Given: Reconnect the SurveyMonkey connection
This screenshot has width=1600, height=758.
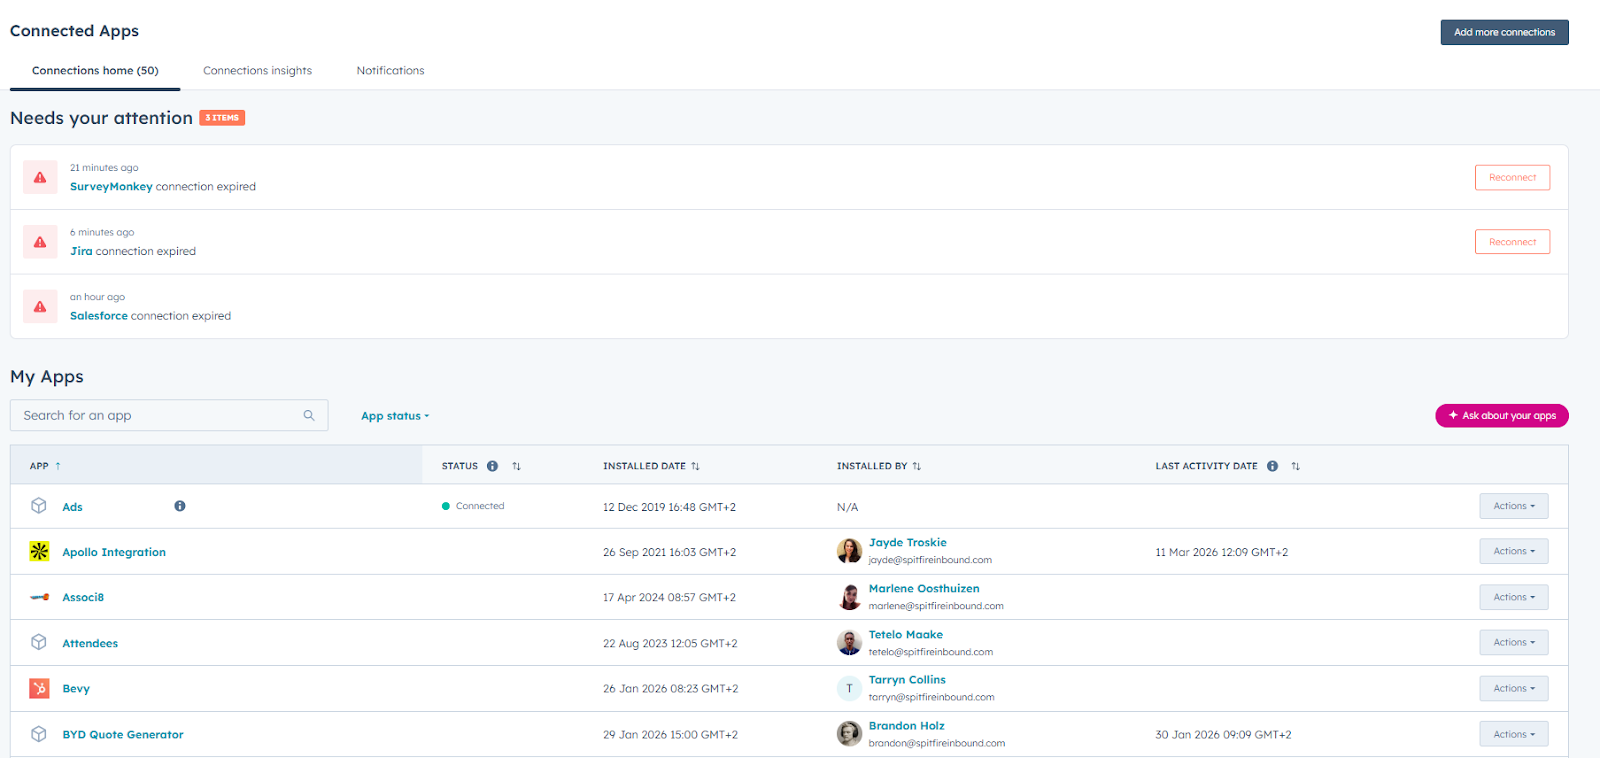Looking at the screenshot, I should pyautogui.click(x=1512, y=177).
